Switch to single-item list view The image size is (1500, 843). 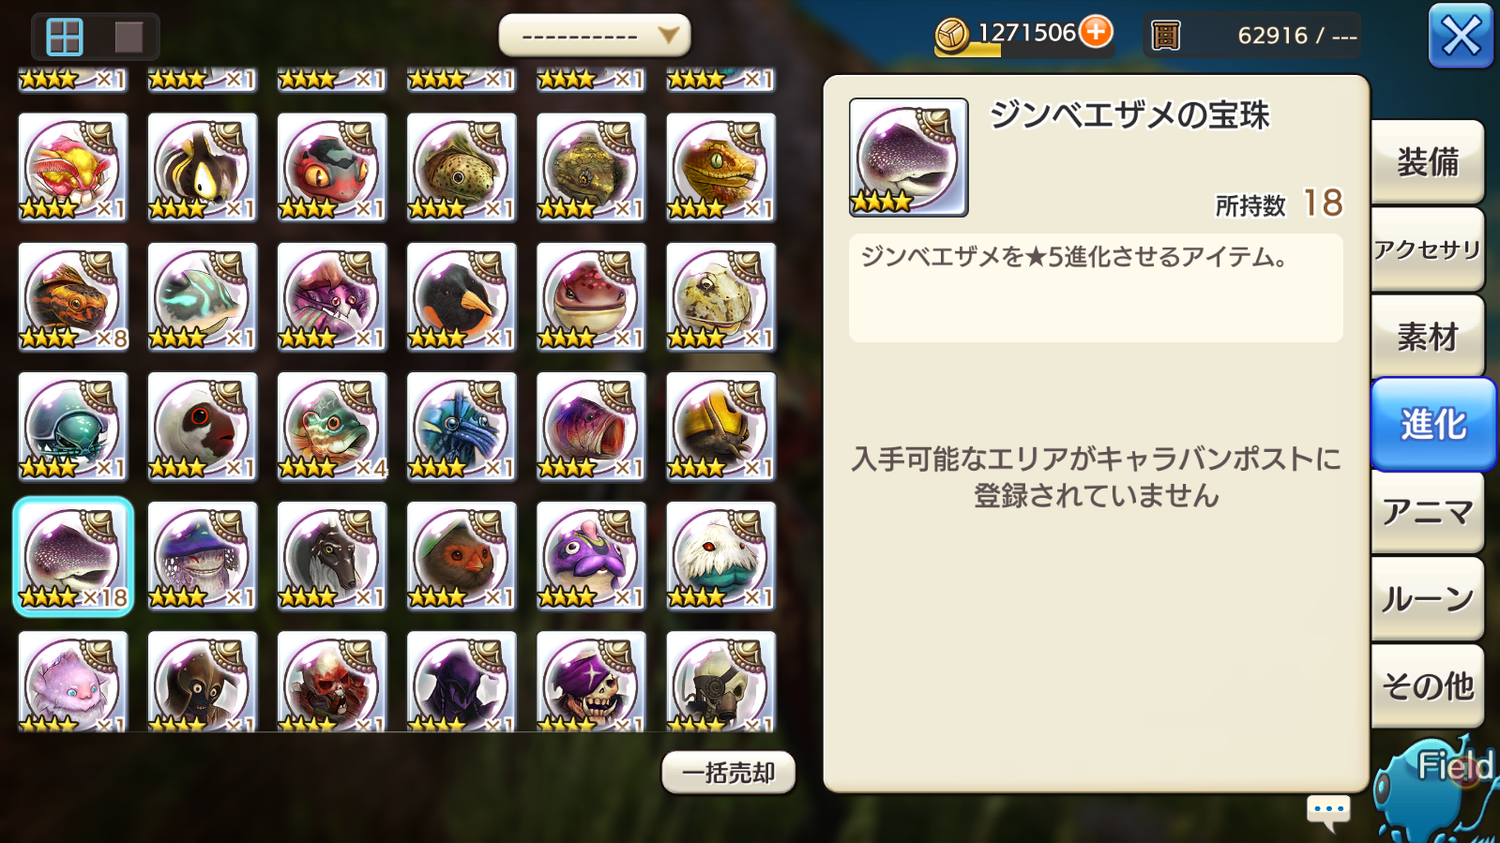tap(129, 37)
